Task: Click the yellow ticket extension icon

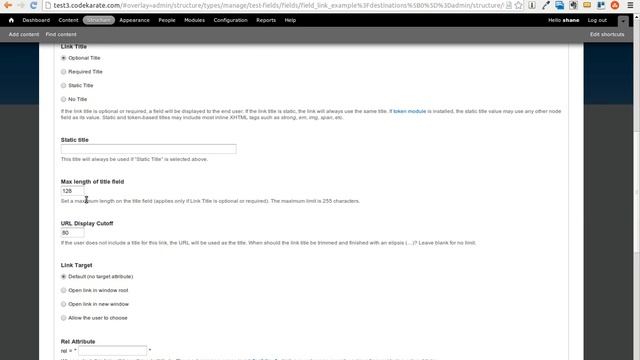Action: 587,5
